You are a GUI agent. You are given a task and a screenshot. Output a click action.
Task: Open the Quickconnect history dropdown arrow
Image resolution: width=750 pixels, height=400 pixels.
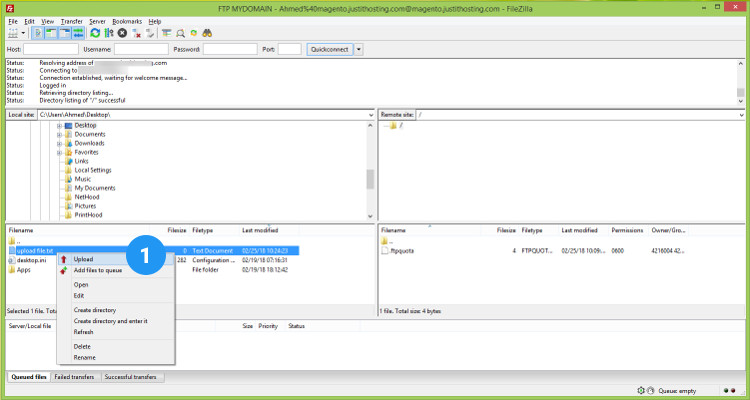(x=359, y=49)
